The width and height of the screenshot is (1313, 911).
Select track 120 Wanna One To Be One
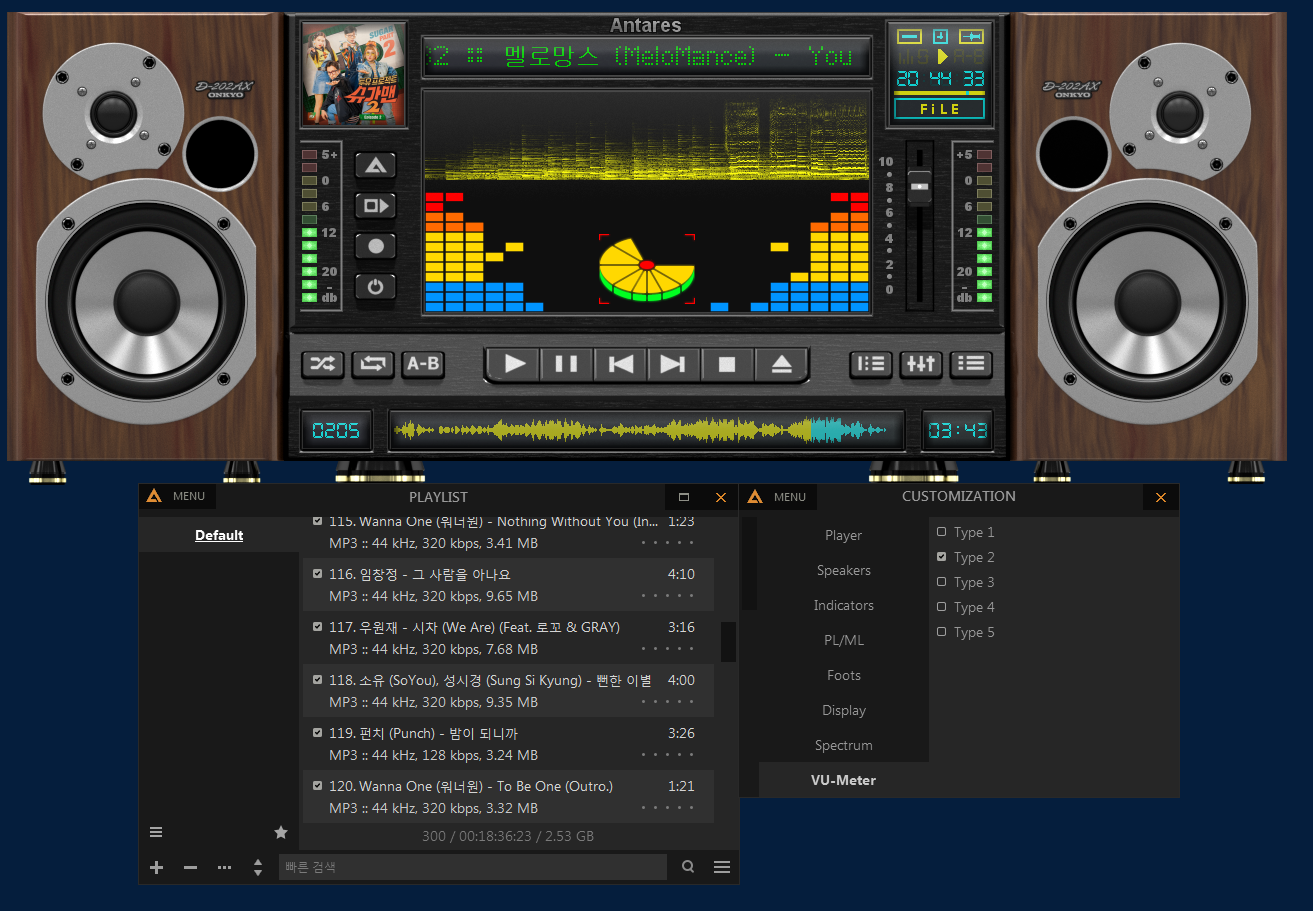click(508, 797)
